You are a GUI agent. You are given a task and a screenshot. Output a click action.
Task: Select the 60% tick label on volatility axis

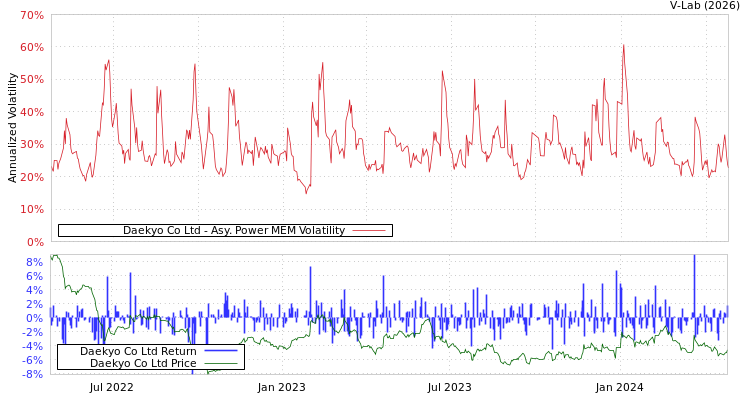tap(32, 48)
